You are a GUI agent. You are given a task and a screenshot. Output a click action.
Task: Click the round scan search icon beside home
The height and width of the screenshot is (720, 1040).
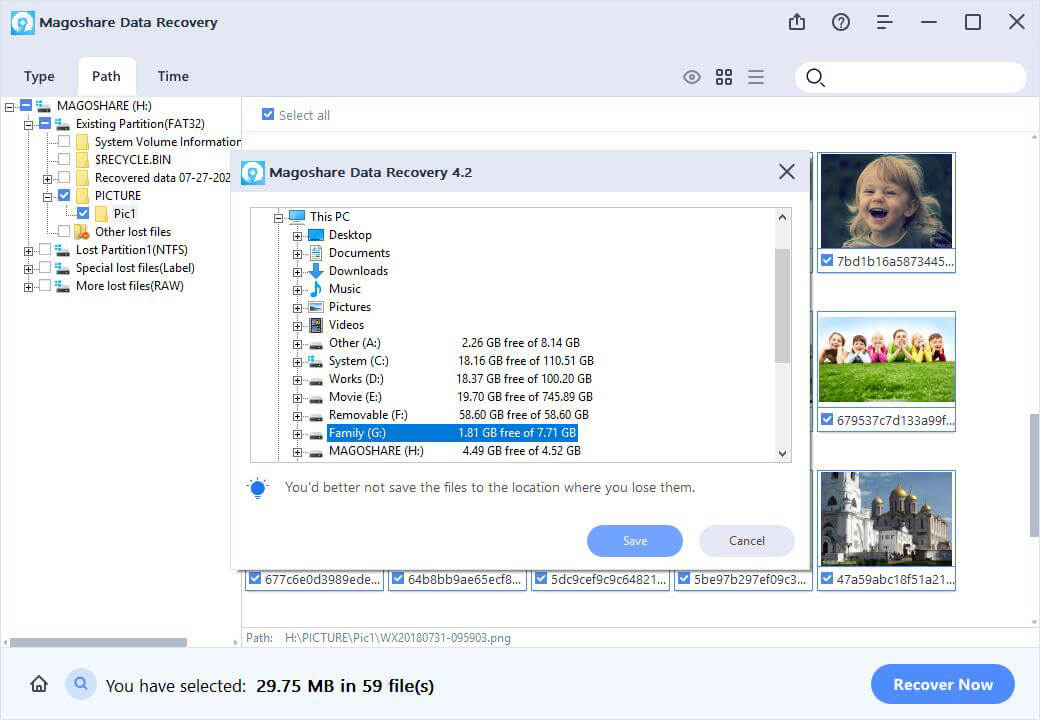(x=81, y=684)
